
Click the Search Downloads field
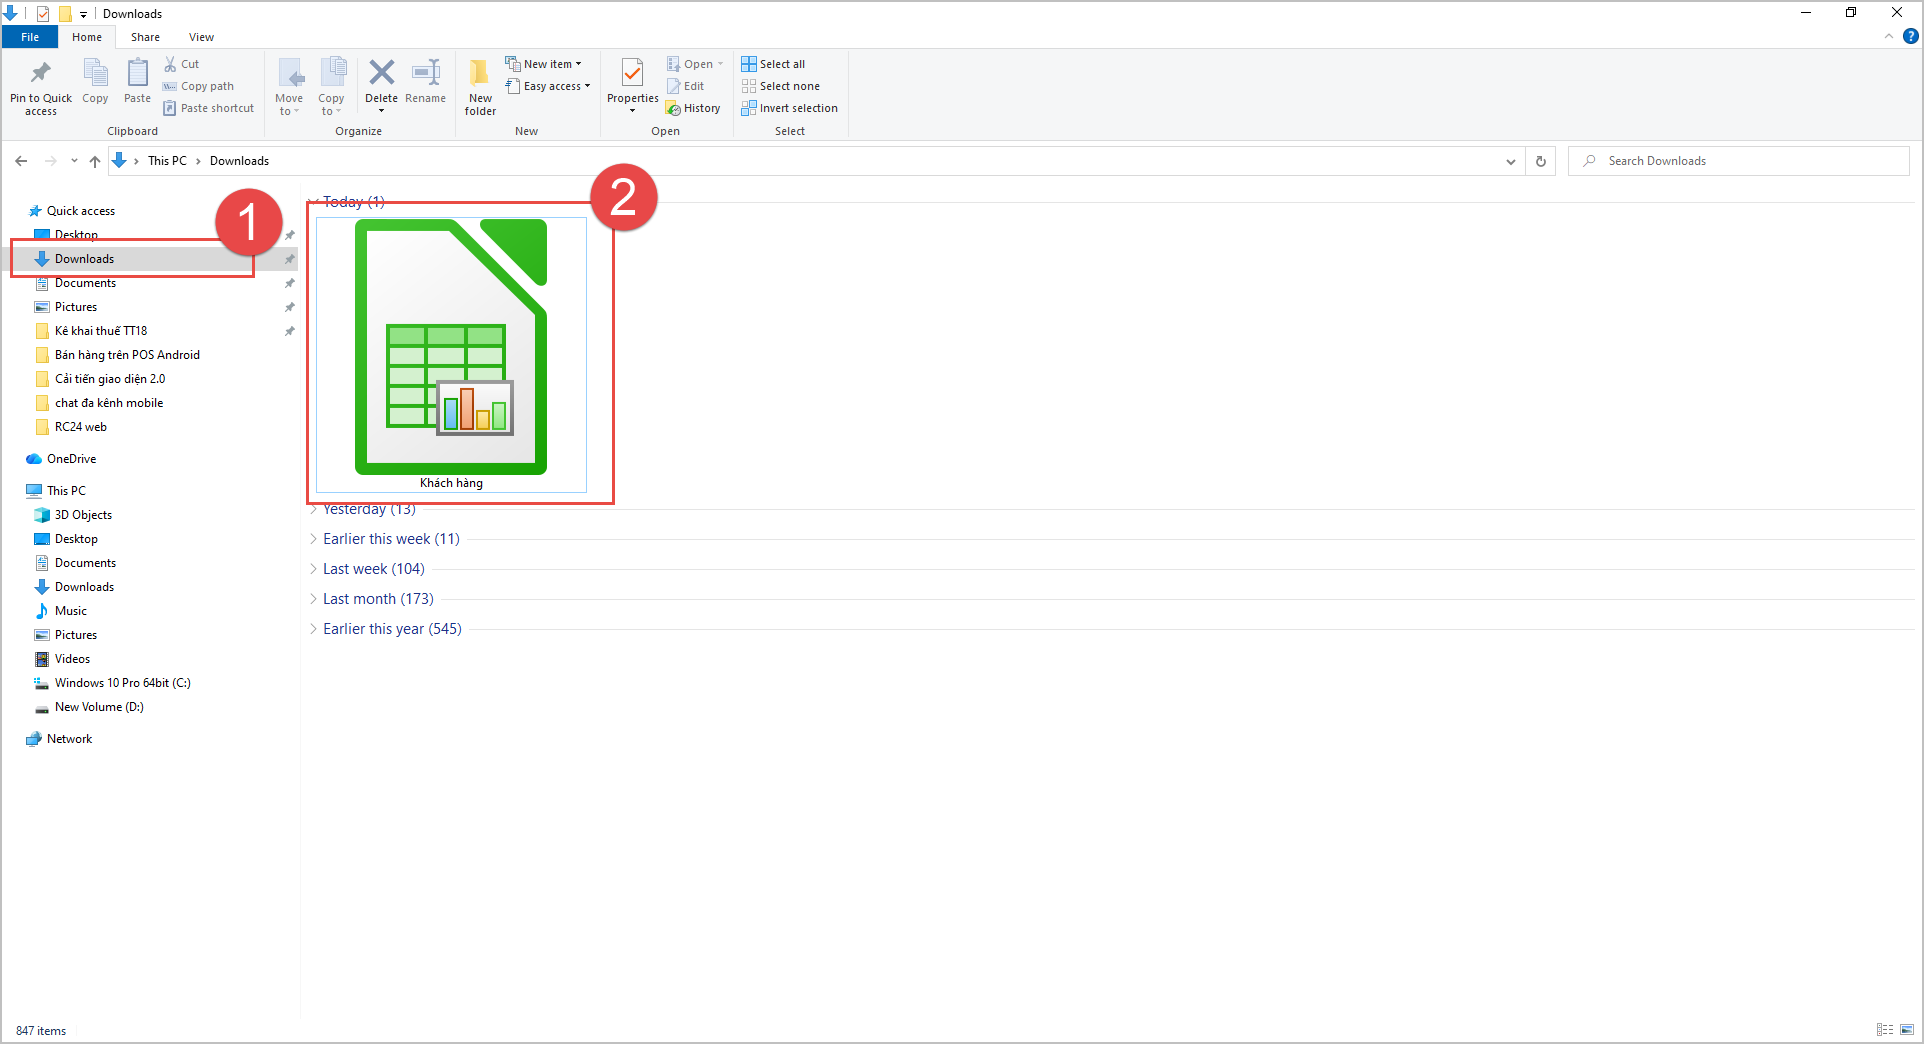coord(1739,161)
